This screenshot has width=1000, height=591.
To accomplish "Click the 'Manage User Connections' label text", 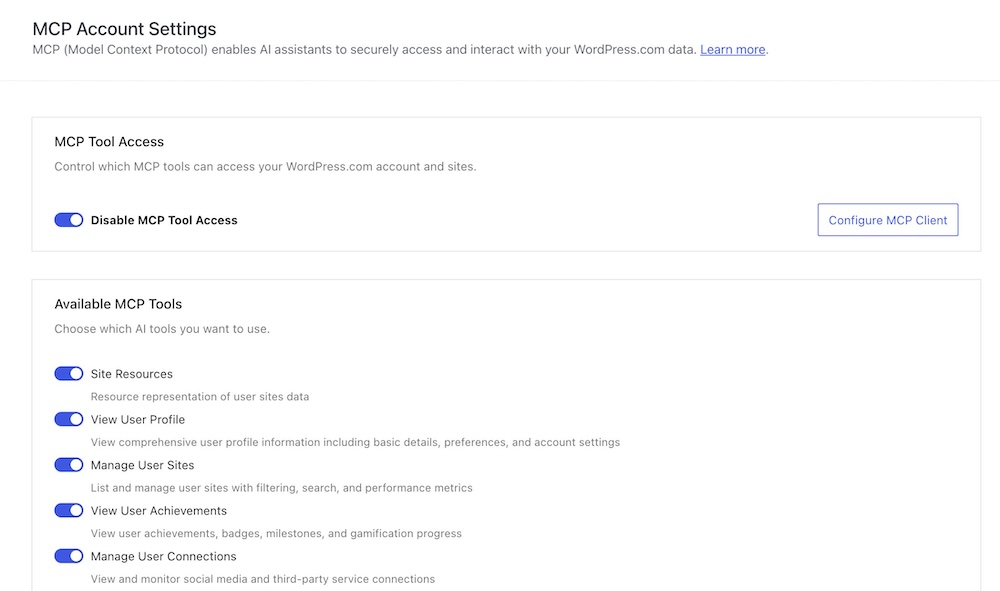I will click(x=163, y=557).
